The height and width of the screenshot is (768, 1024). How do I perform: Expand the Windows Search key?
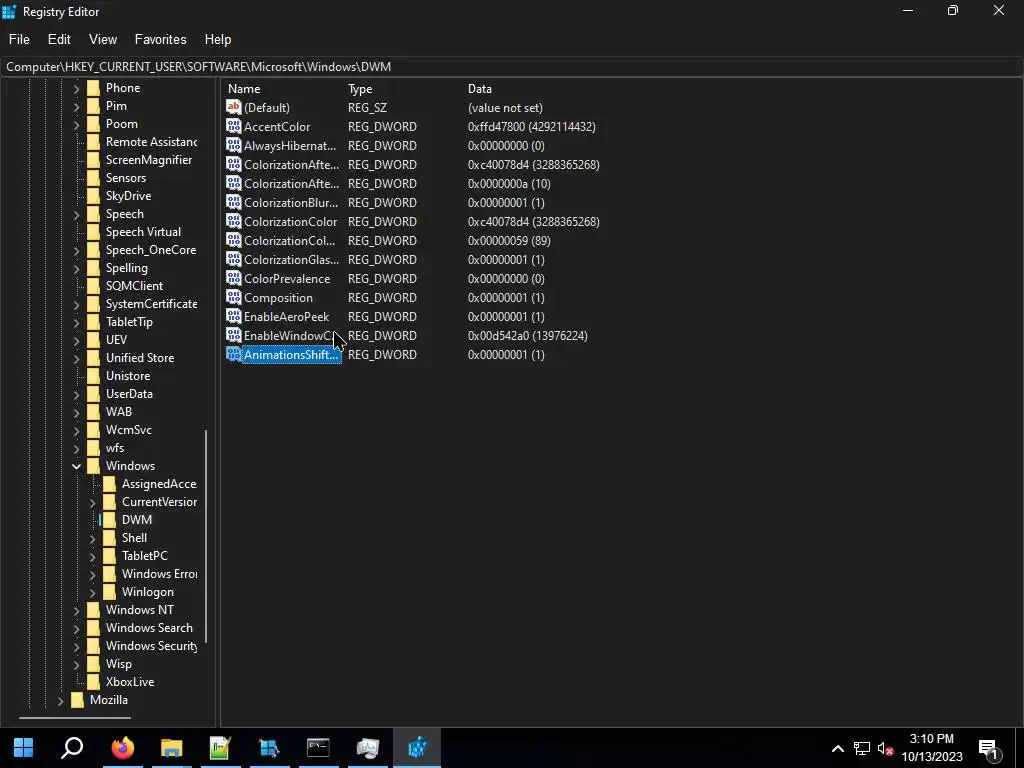[76, 628]
